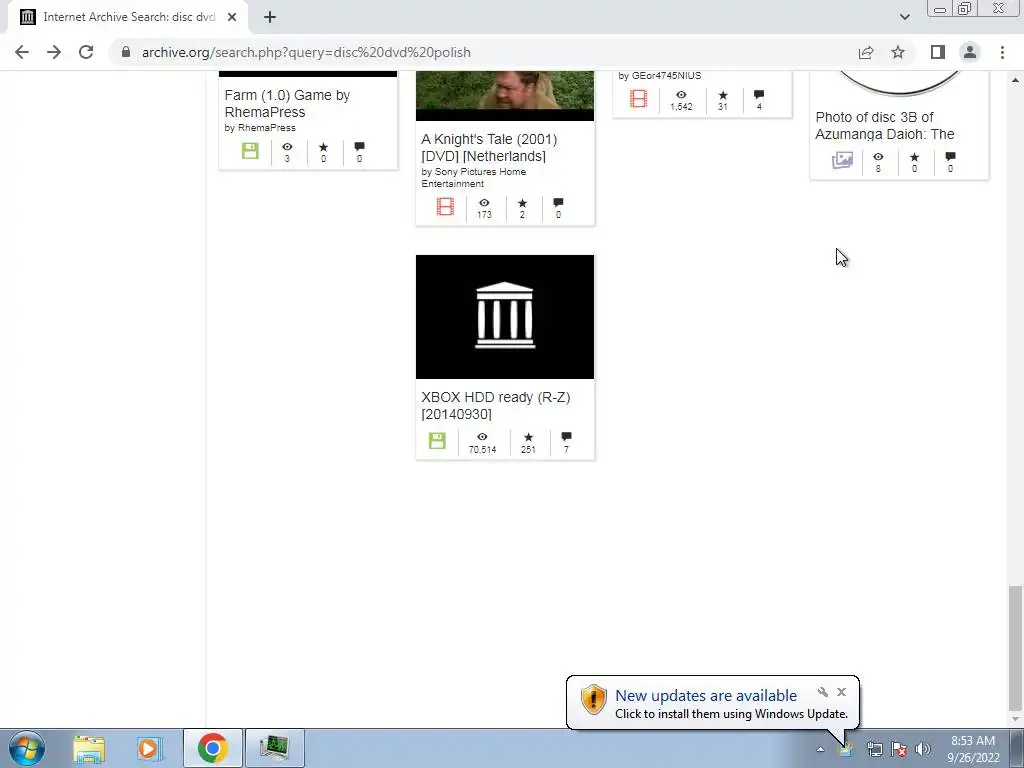Close the Windows Update notification balloon
This screenshot has height=768, width=1024.
pos(841,692)
